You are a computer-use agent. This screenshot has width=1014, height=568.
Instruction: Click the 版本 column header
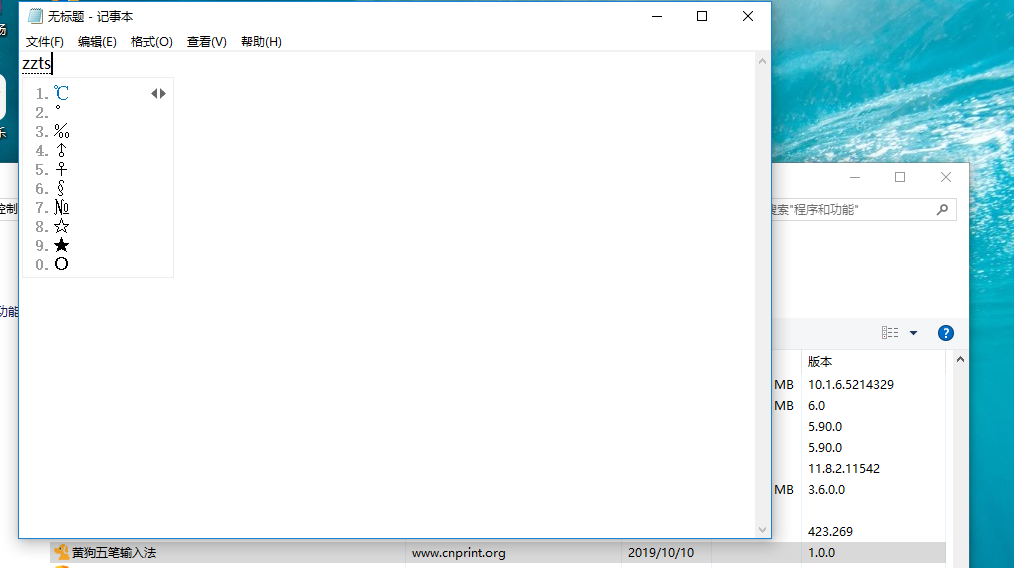pos(820,361)
